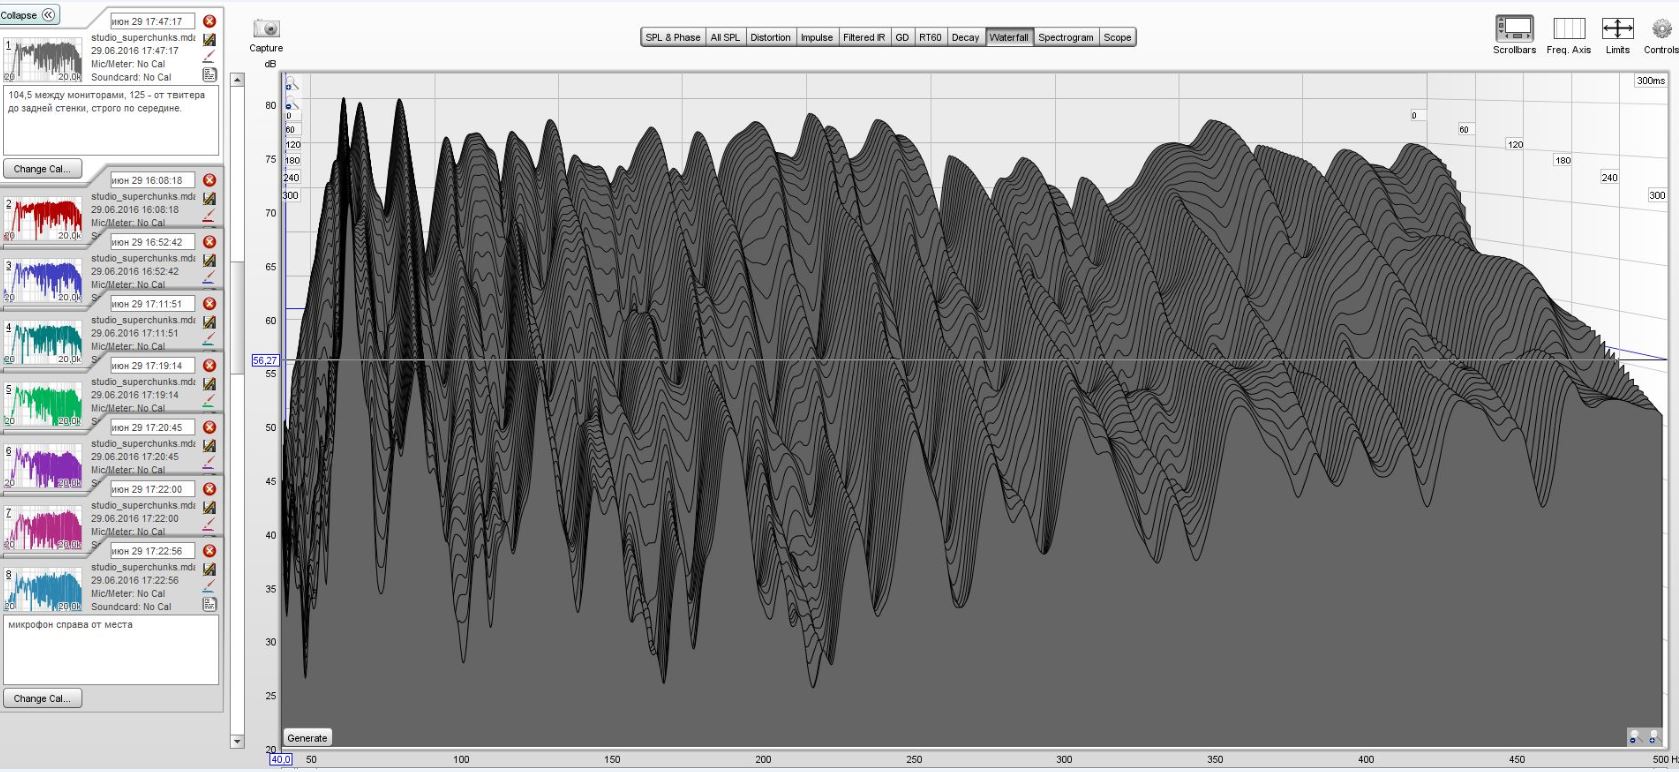Delete measurement 8 via red X icon
This screenshot has width=1679, height=772.
coord(209,551)
